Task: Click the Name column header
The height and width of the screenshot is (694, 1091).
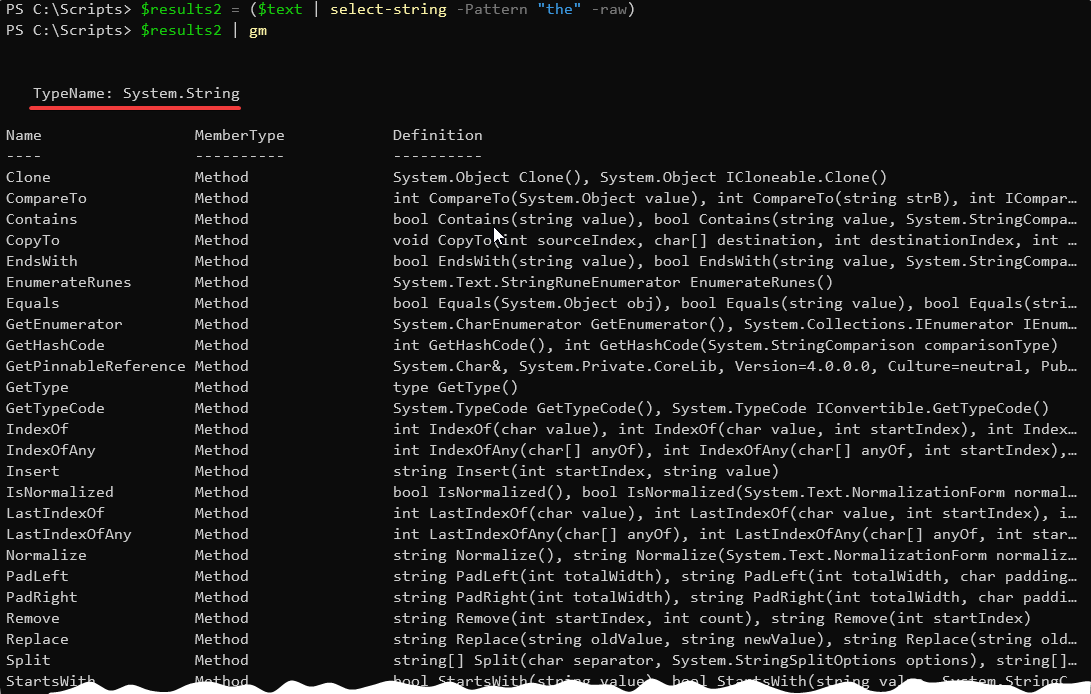Action: pos(24,135)
